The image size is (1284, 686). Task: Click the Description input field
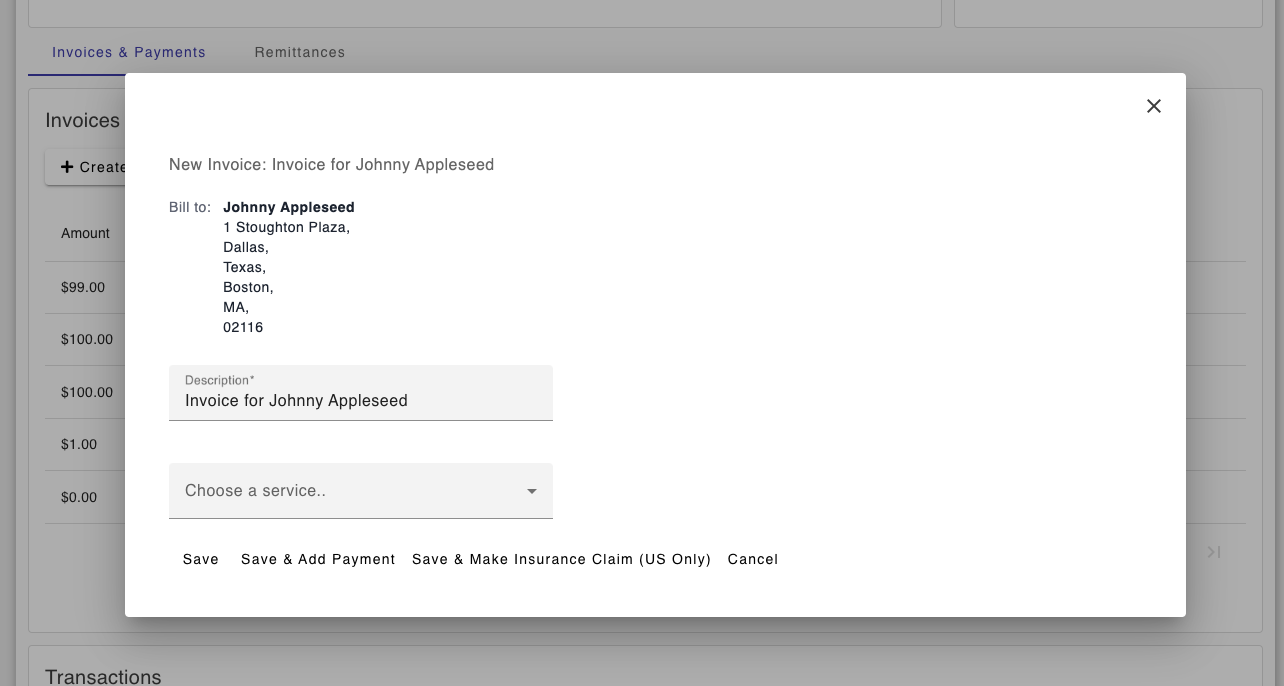(x=360, y=400)
